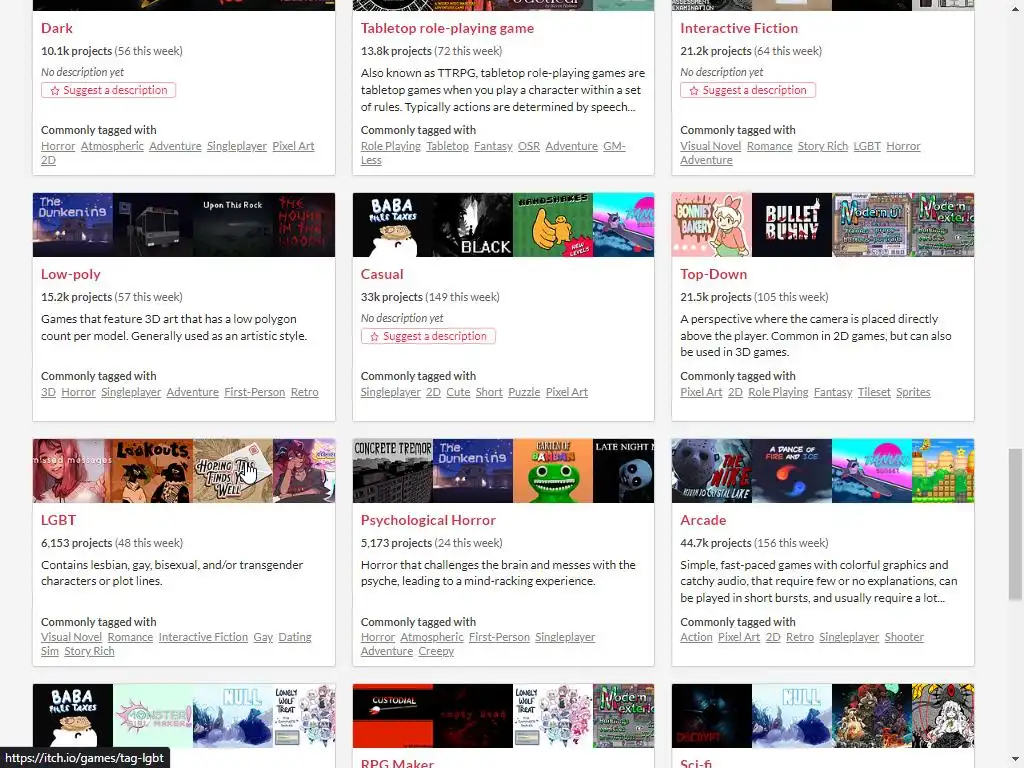1024x768 pixels.
Task: Click Suggest a description under Dark
Action: [x=108, y=90]
